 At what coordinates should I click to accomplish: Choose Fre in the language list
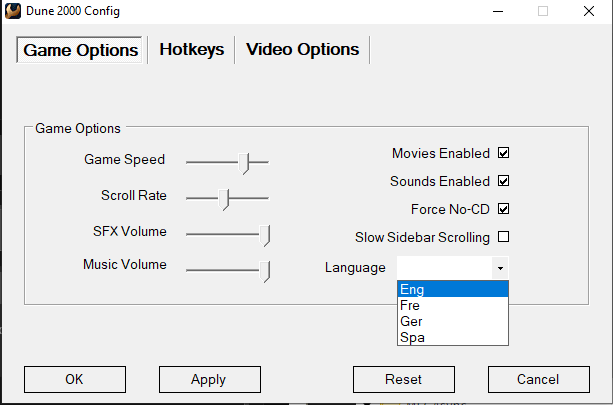(x=453, y=306)
